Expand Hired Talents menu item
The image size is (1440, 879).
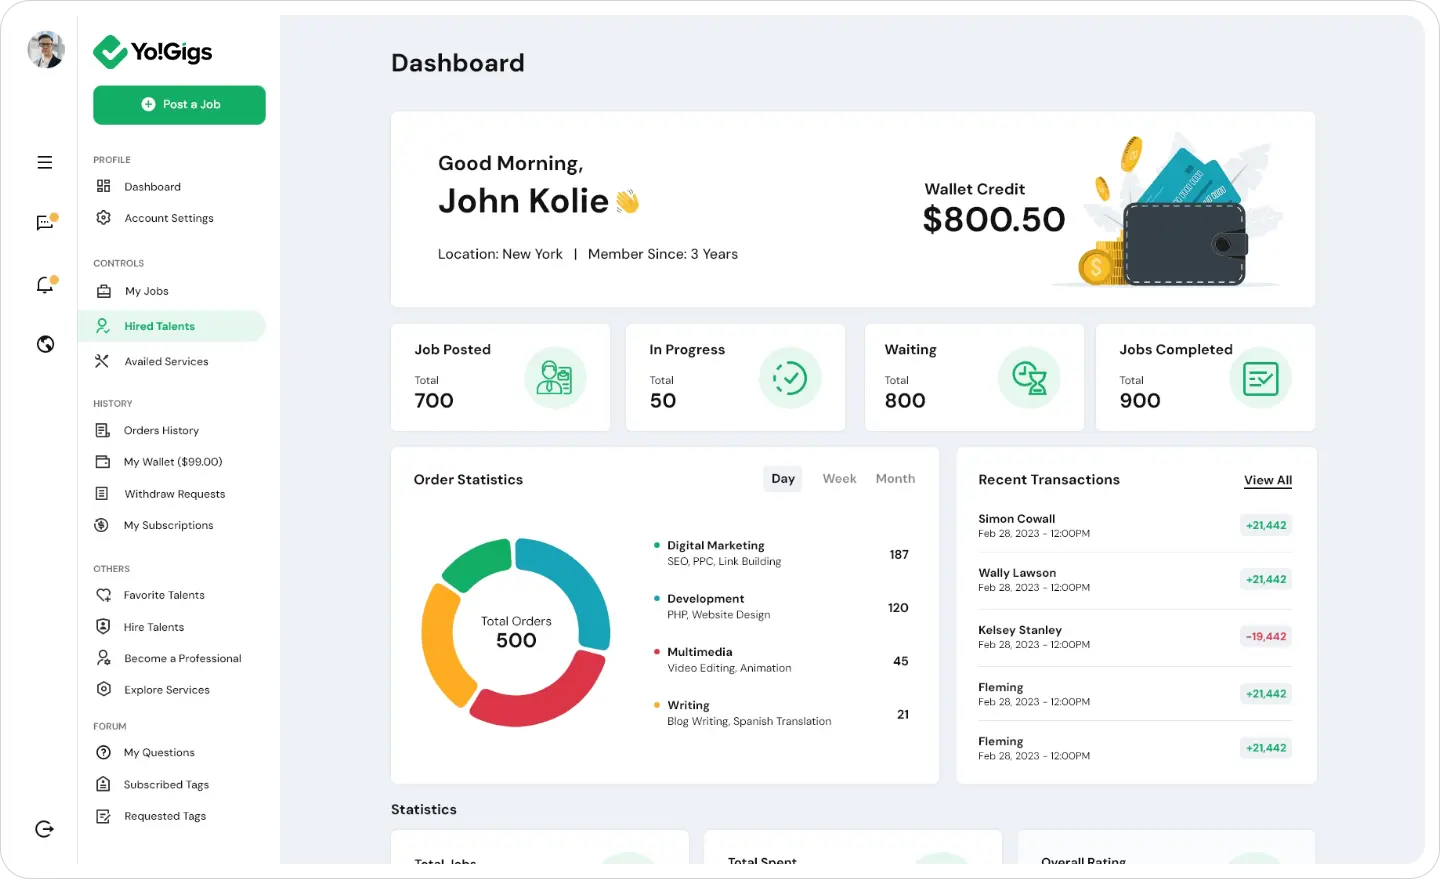(159, 325)
